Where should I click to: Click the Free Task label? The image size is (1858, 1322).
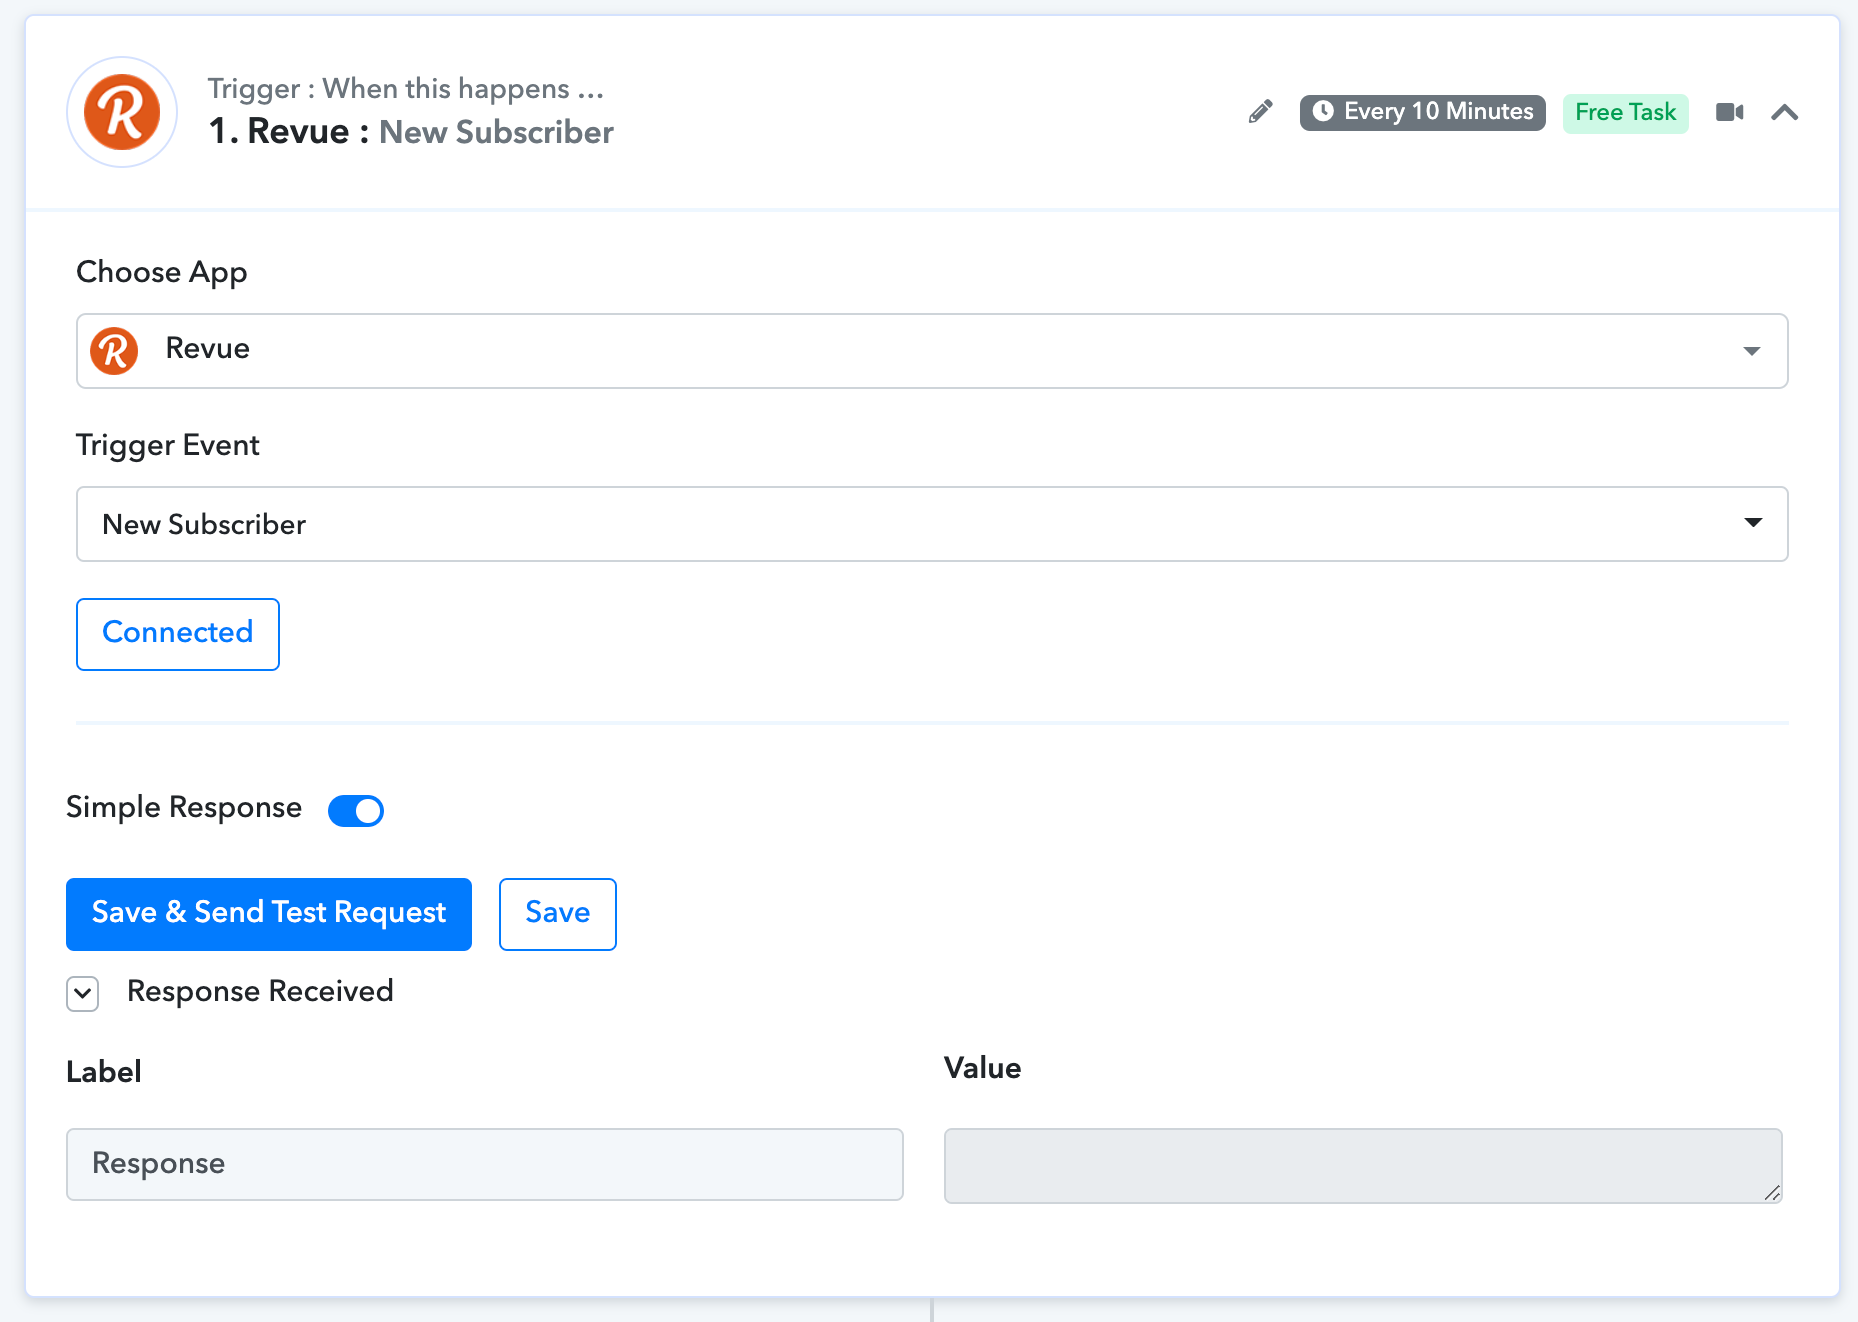1625,112
